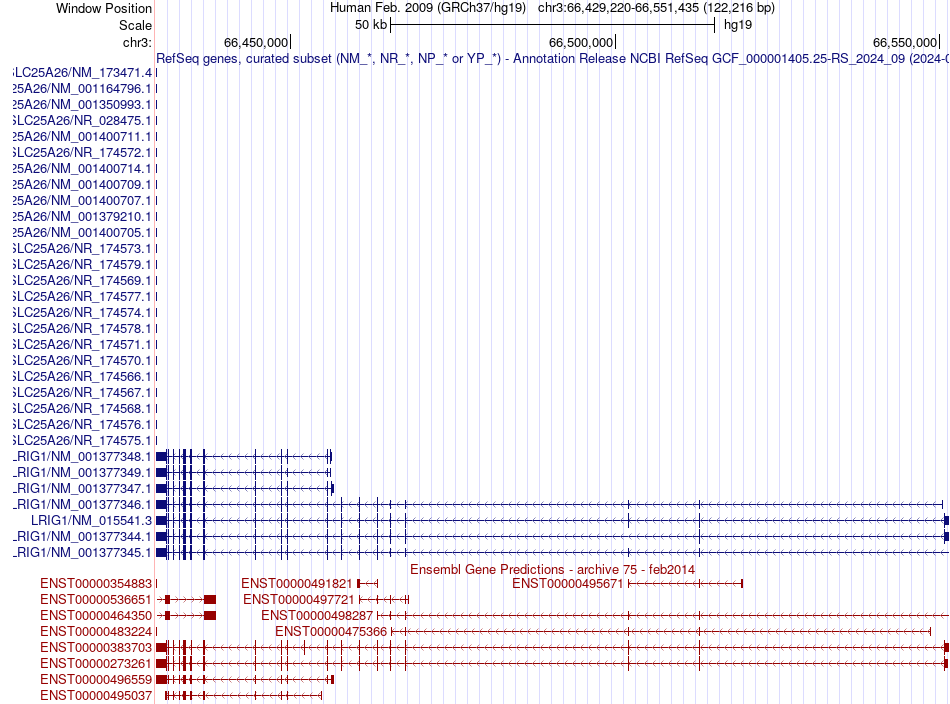Click the NR_028475.1 transcript label
Viewport: 950px width, 704px height.
pyautogui.click(x=82, y=121)
